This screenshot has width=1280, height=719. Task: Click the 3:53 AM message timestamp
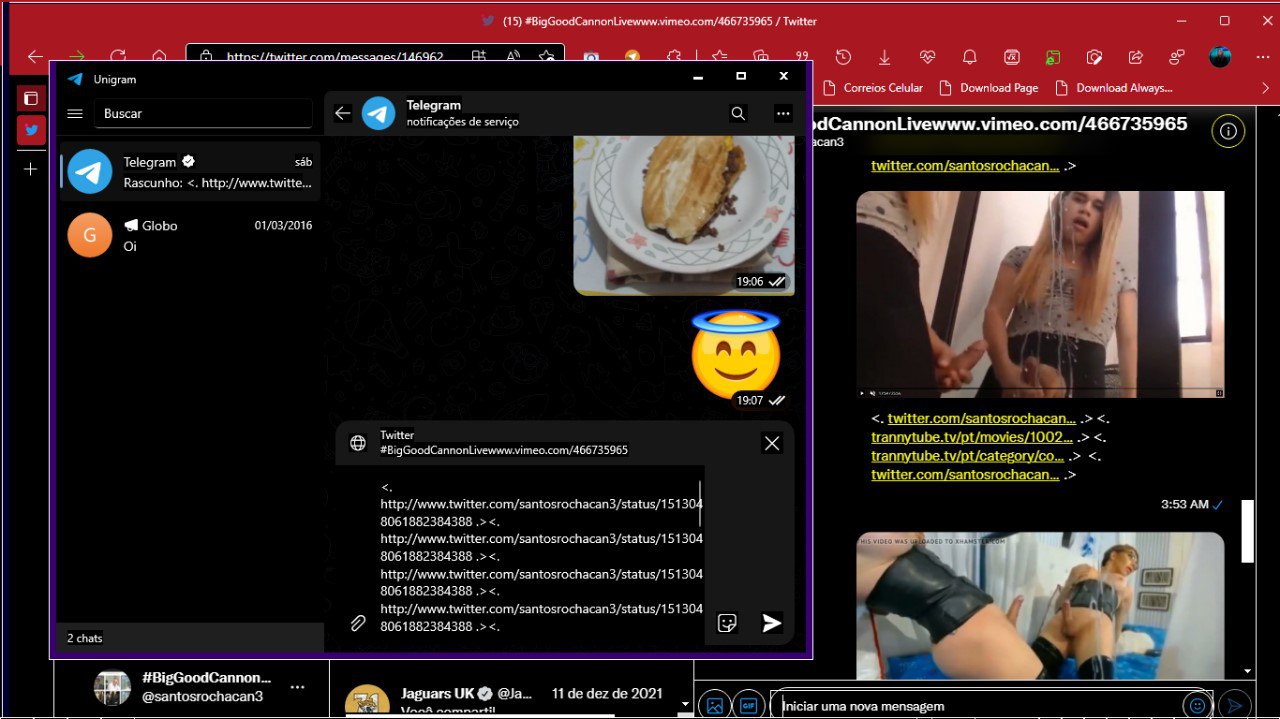tap(1185, 505)
